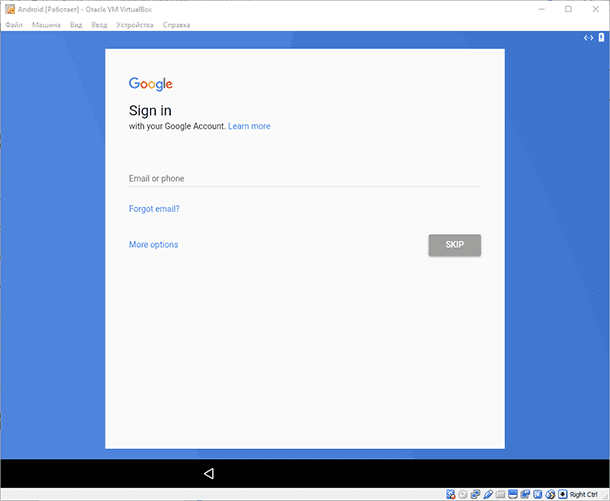The height and width of the screenshot is (501, 610).
Task: Click the V virtualization features icon
Action: tap(538, 494)
